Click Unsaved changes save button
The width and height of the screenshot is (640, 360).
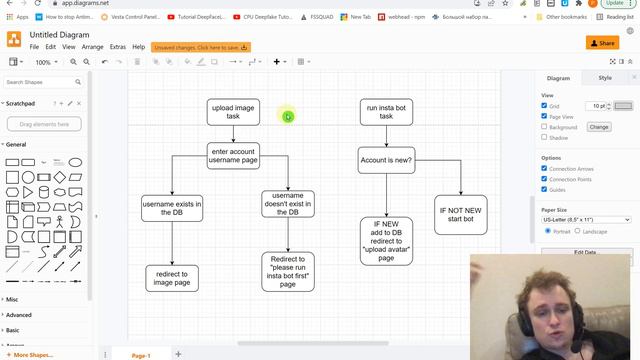click(x=201, y=47)
